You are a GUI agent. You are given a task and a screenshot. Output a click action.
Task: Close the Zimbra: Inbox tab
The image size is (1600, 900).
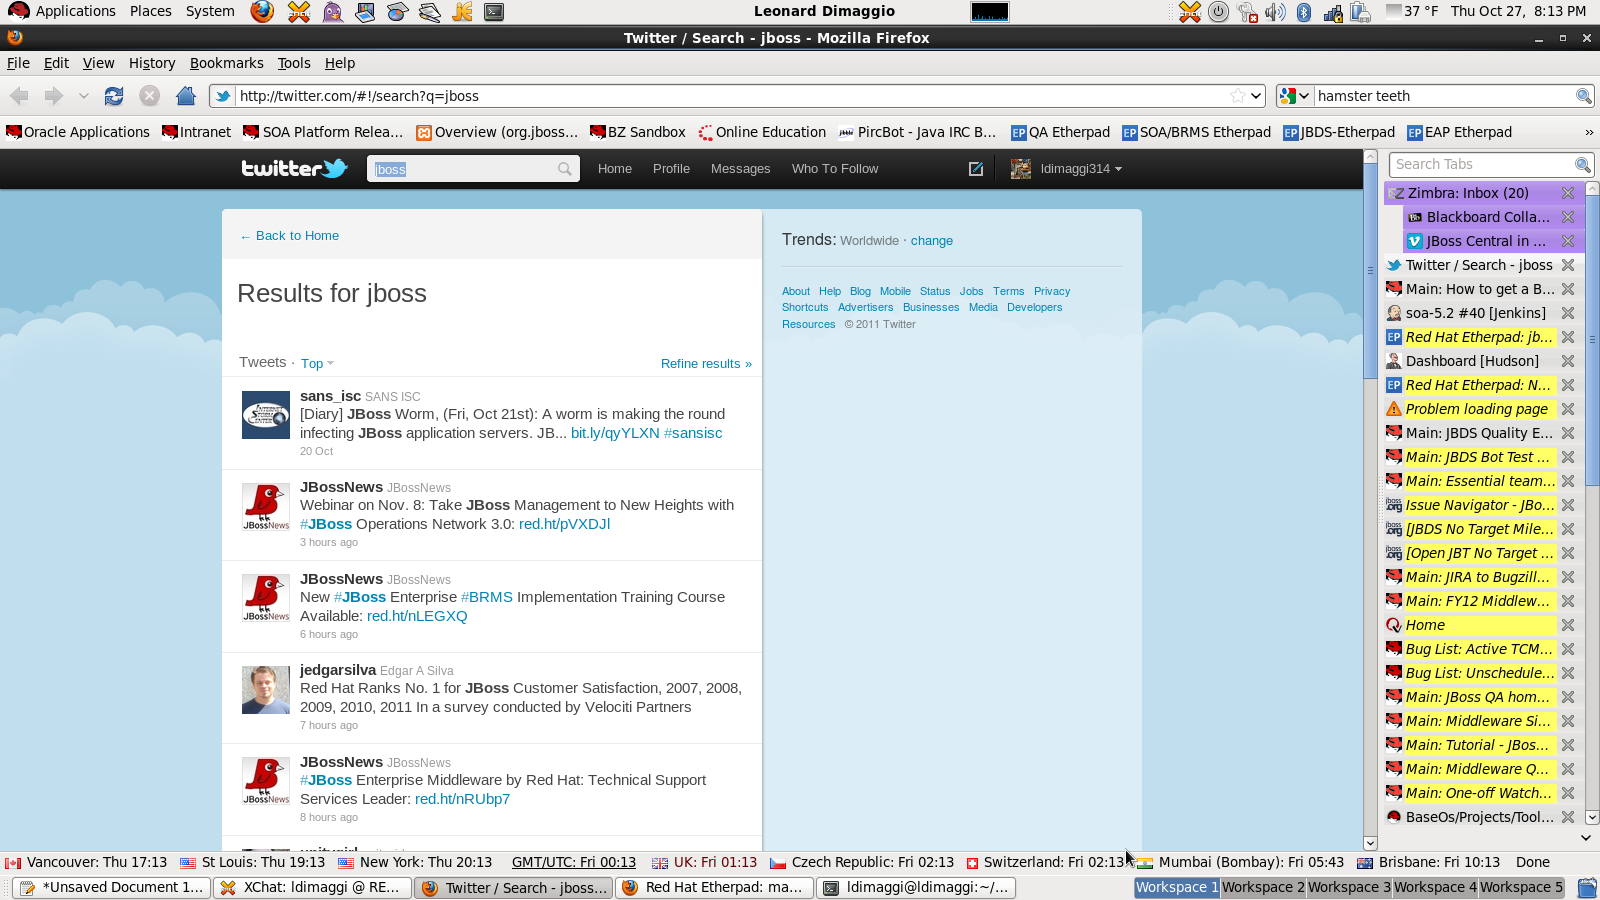(1568, 193)
